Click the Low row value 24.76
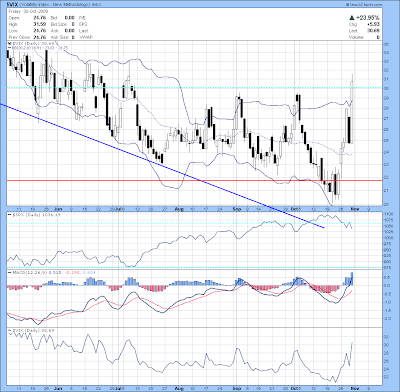This screenshot has width=400, height=392. click(x=39, y=31)
